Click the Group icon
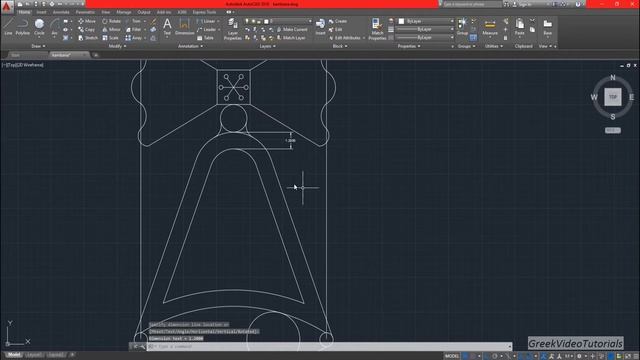 point(462,27)
